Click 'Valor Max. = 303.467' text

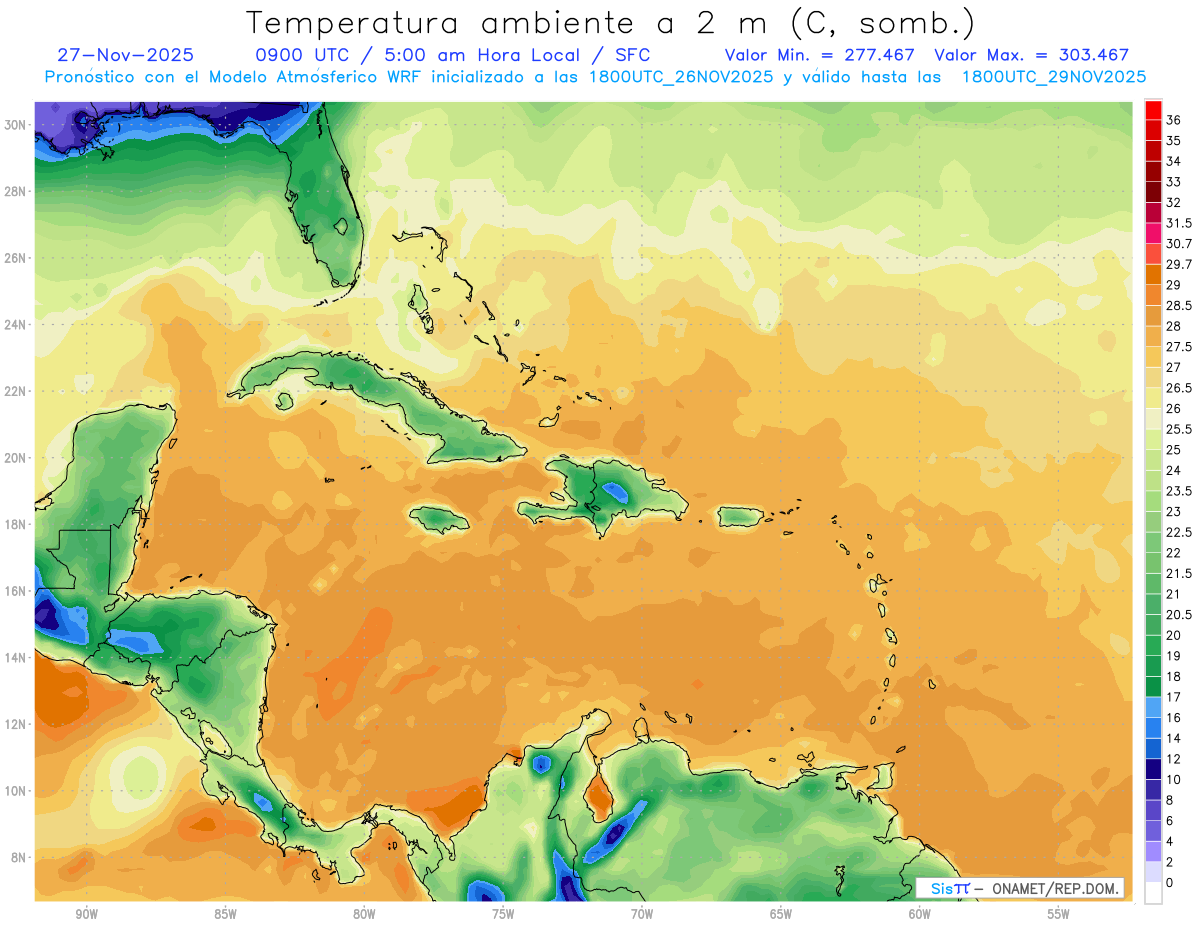1031,55
